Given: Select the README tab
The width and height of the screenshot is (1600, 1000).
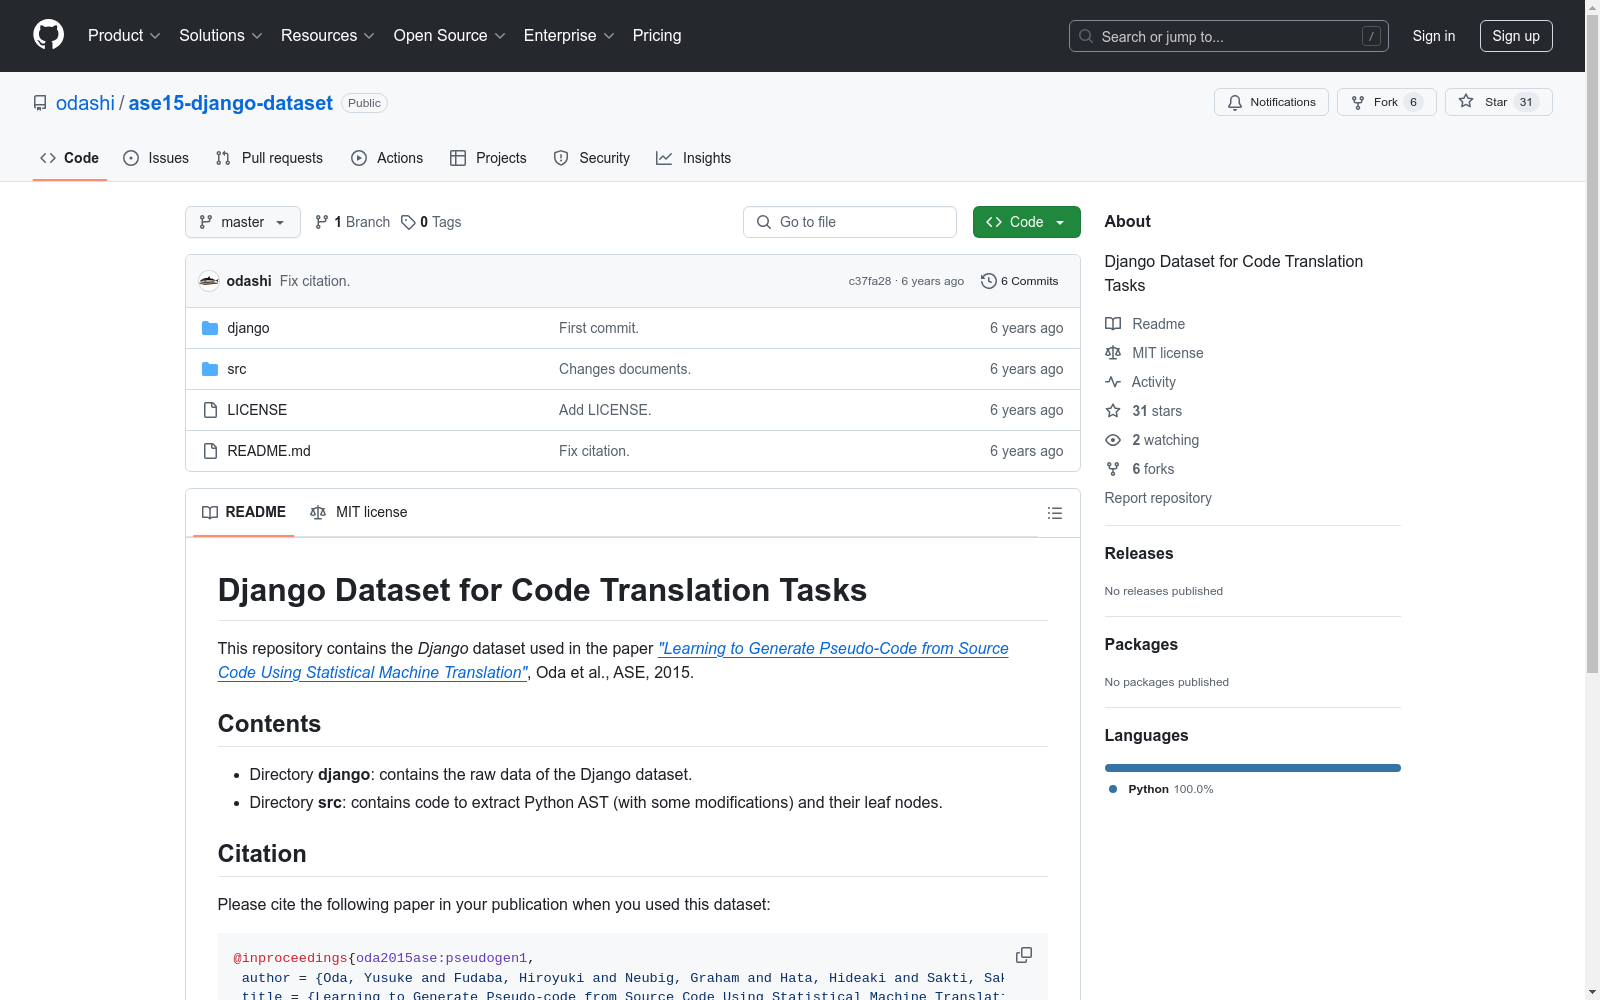Looking at the screenshot, I should click(x=244, y=512).
